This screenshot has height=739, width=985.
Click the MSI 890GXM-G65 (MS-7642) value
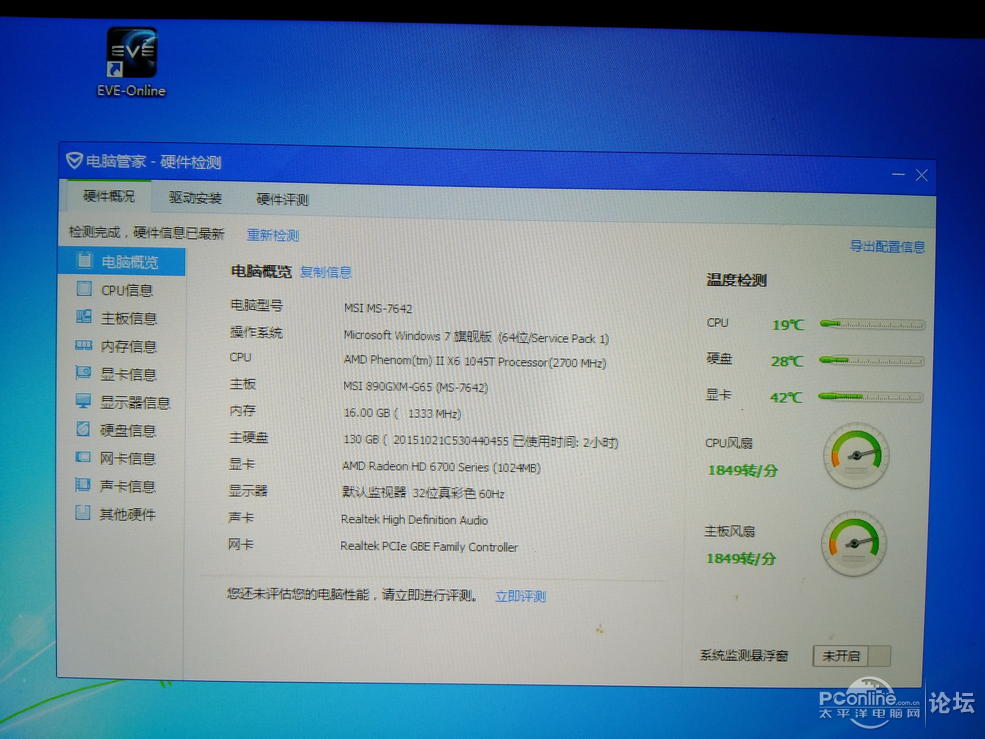[x=415, y=386]
